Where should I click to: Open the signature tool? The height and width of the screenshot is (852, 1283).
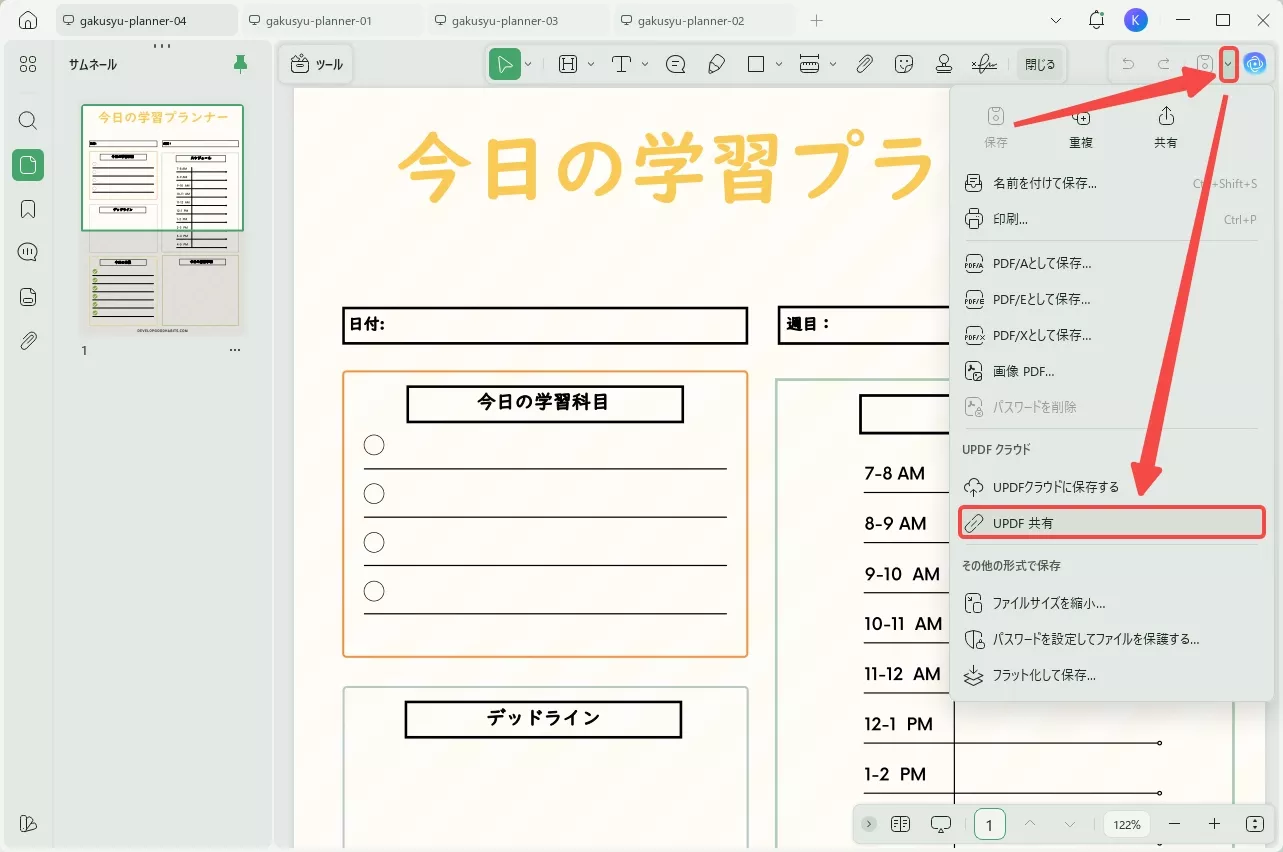coord(983,63)
